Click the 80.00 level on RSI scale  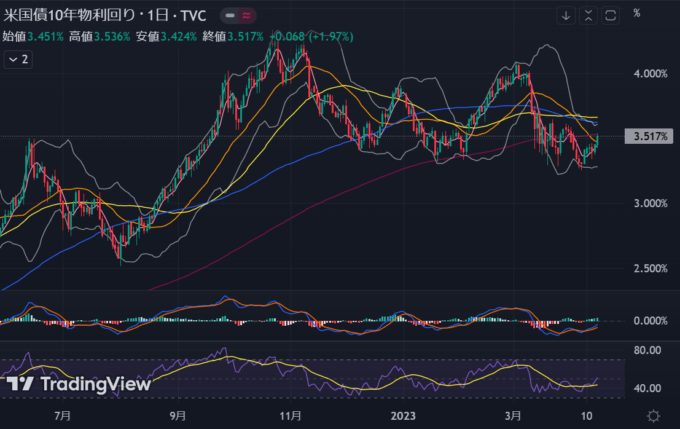(648, 351)
